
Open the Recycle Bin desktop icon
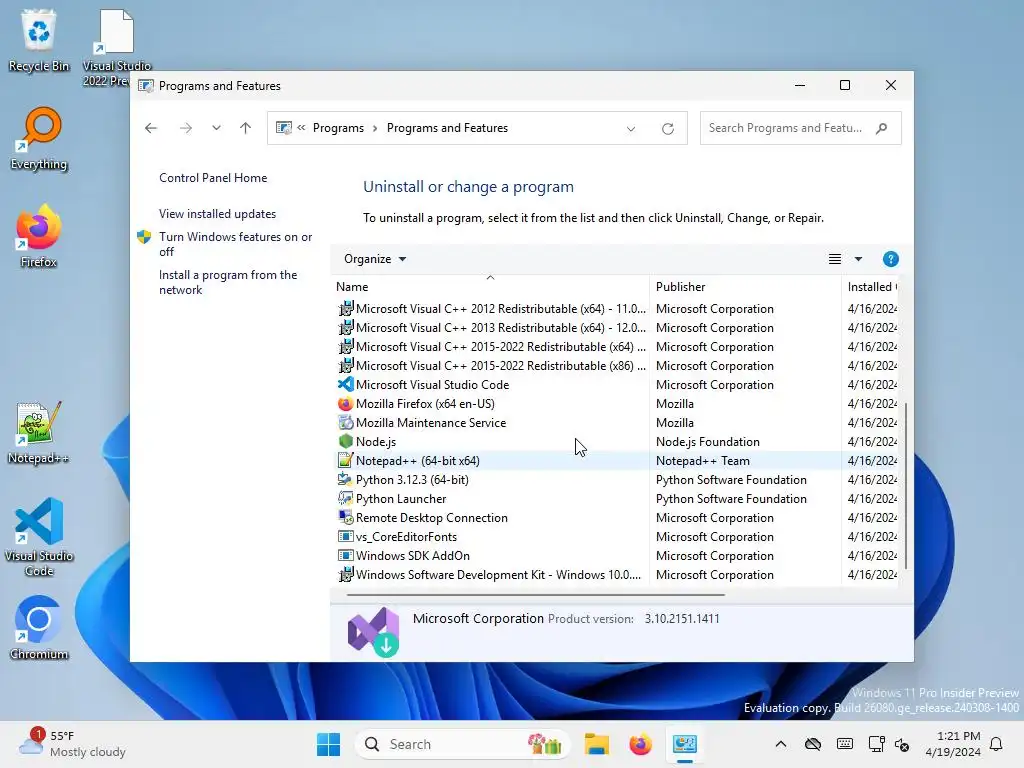(39, 40)
